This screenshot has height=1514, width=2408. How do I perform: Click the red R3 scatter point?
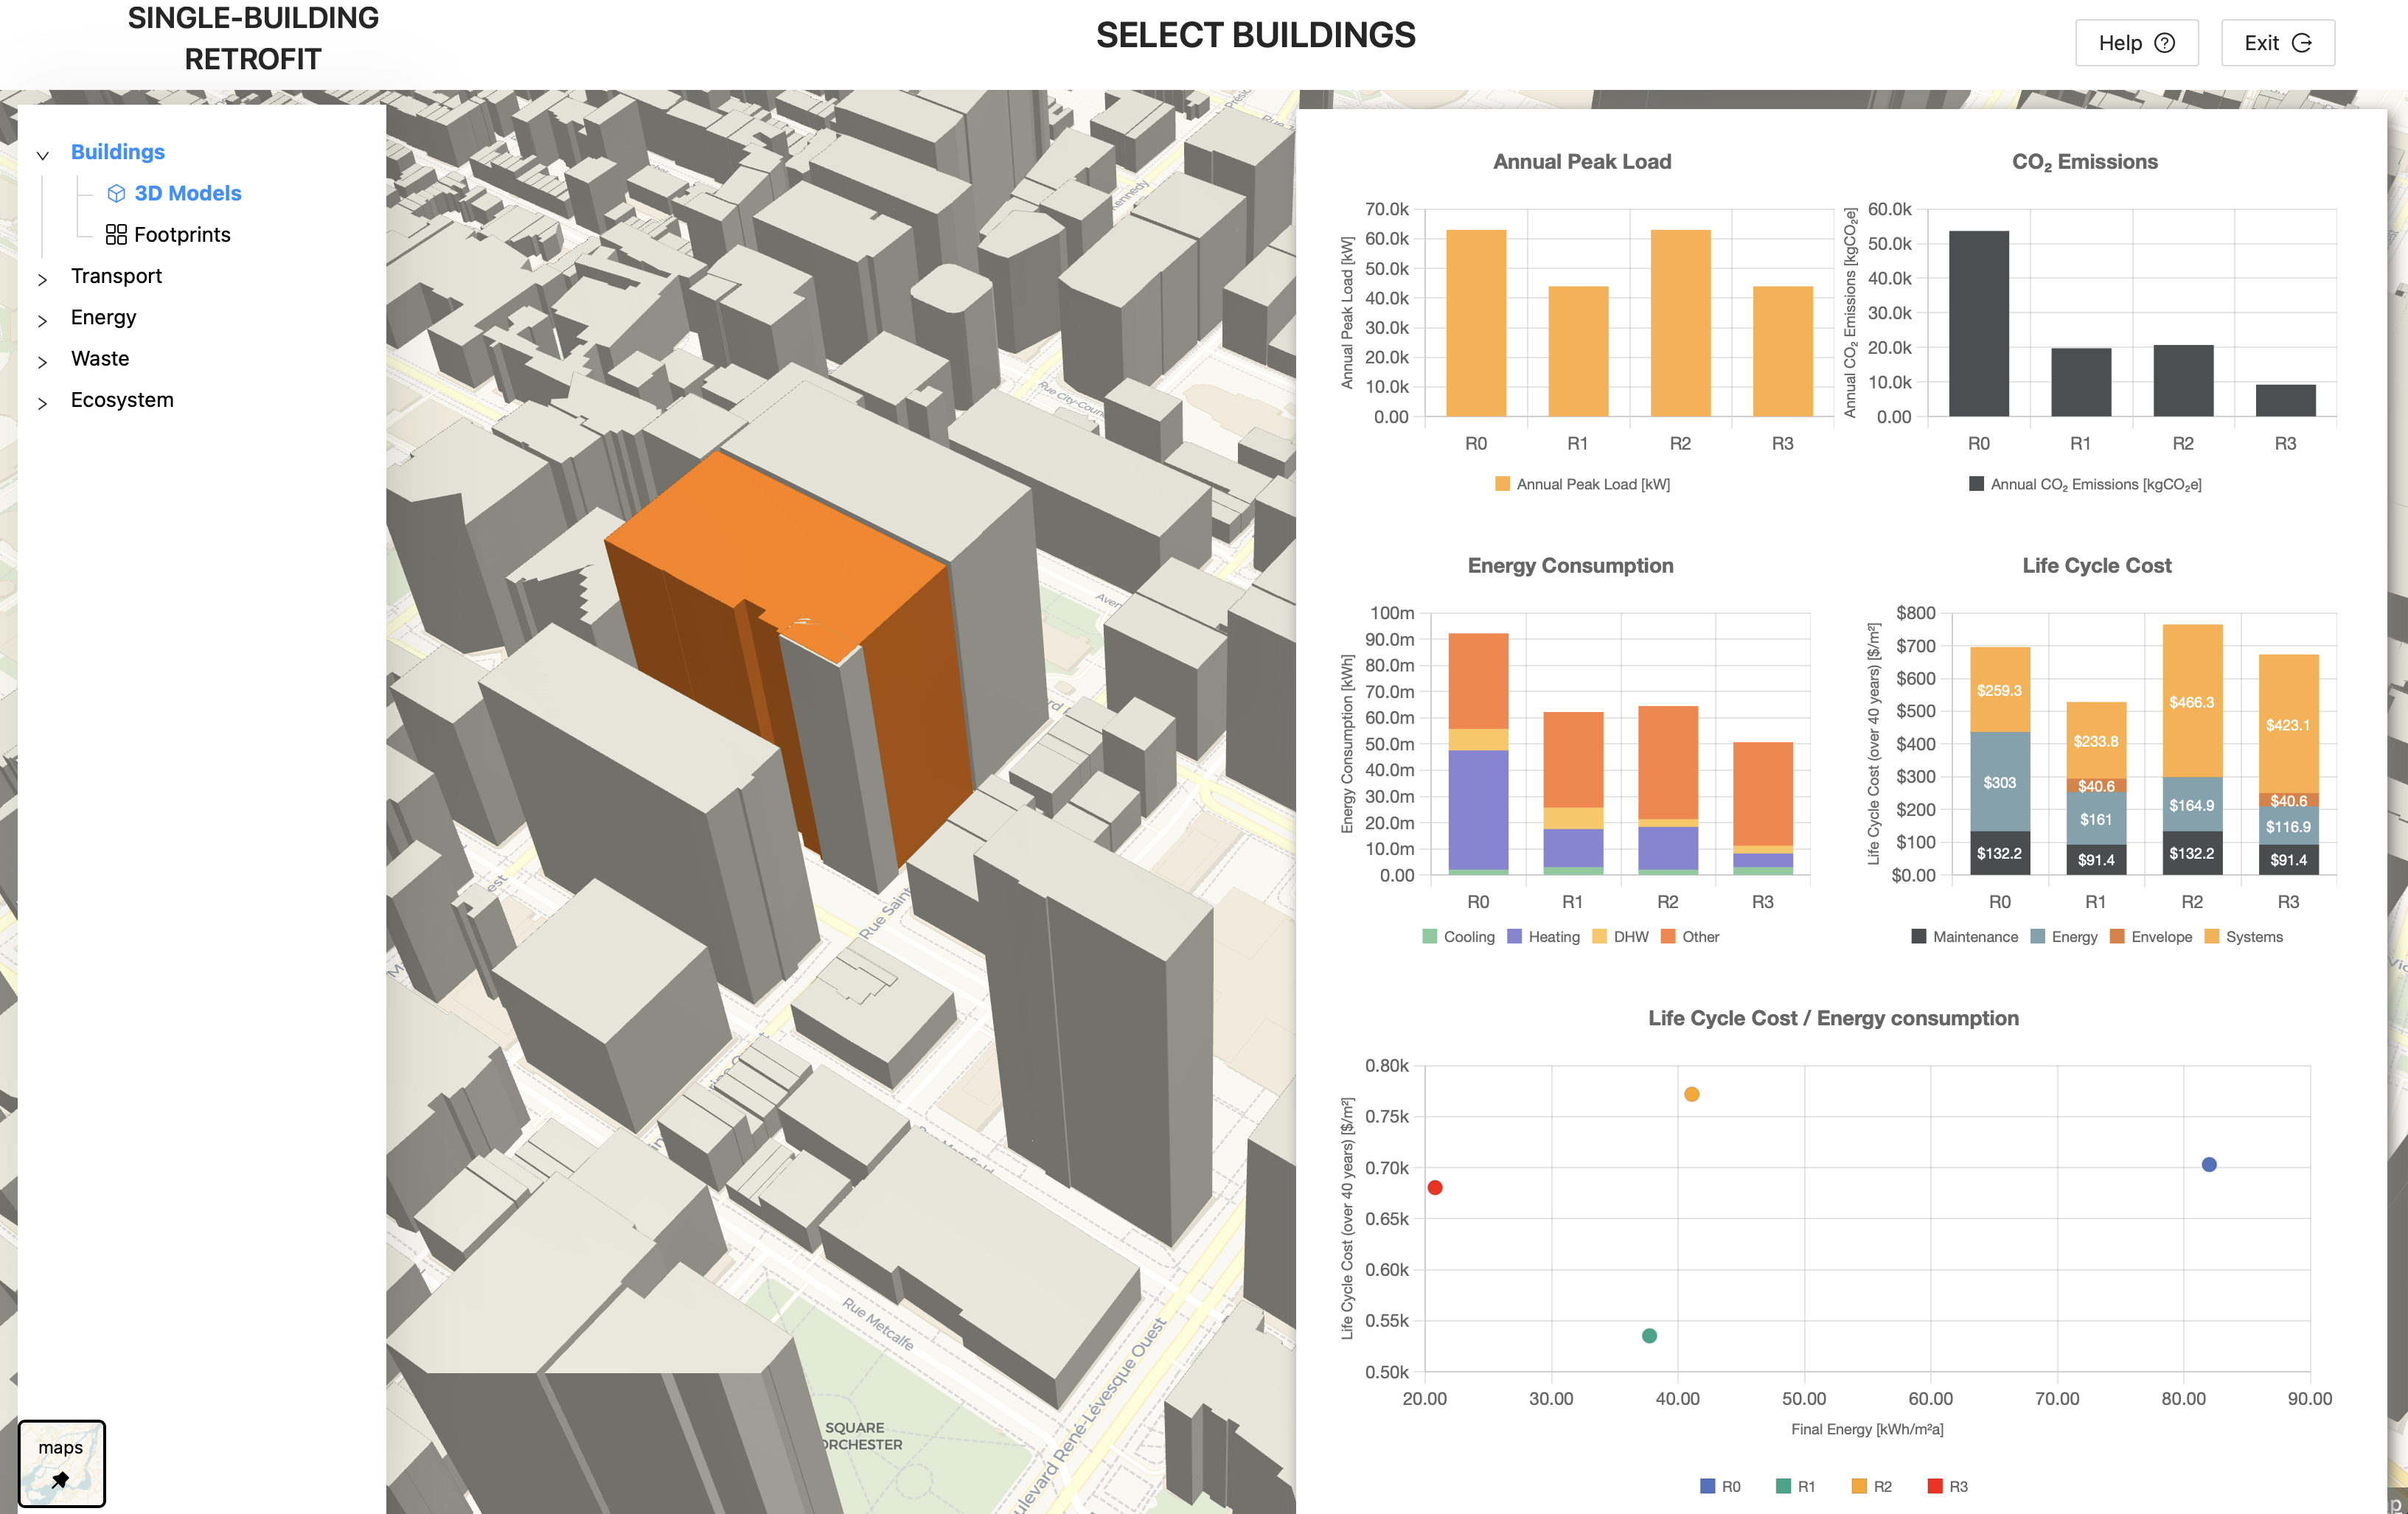[x=1435, y=1187]
